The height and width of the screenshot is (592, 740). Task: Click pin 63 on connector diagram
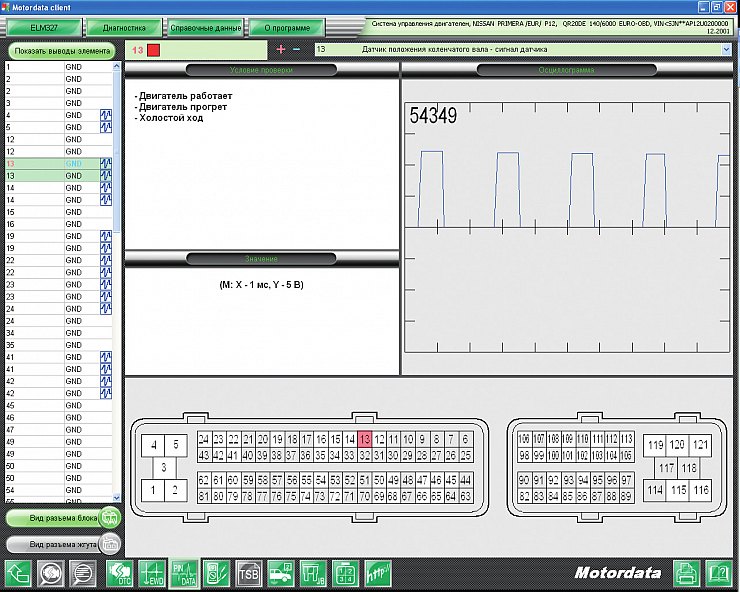pos(465,496)
